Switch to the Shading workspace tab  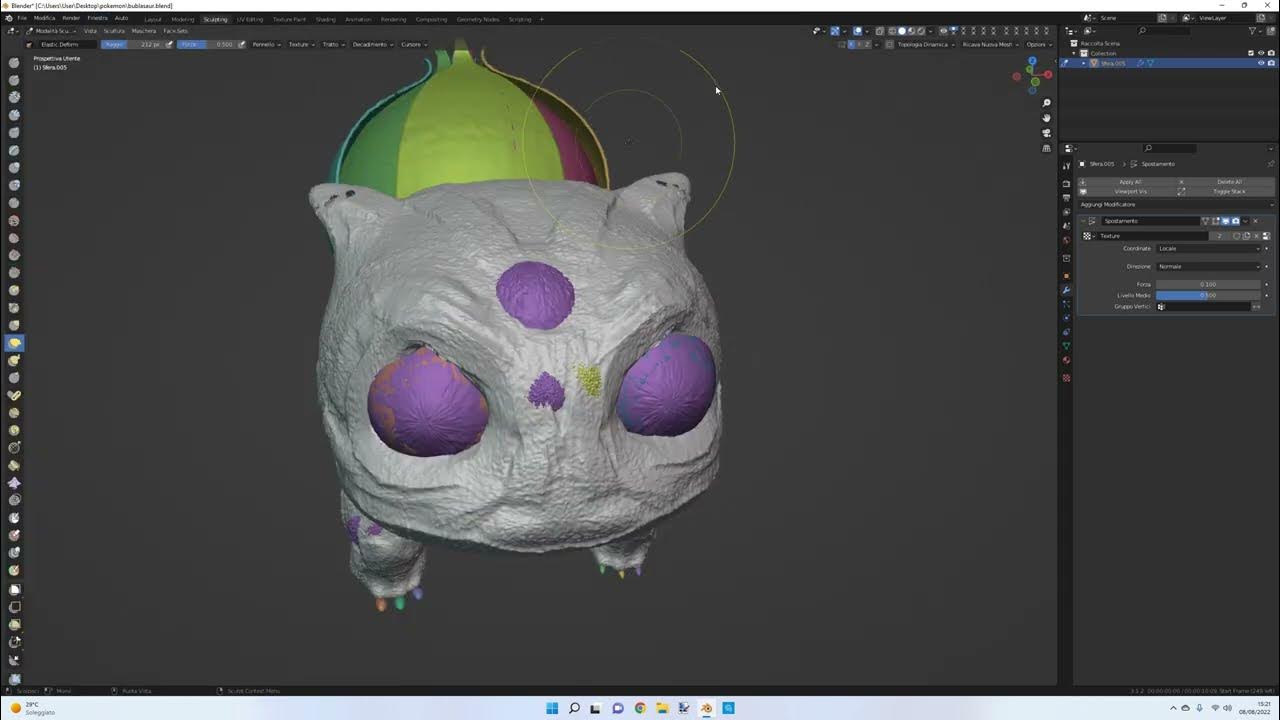pos(326,19)
